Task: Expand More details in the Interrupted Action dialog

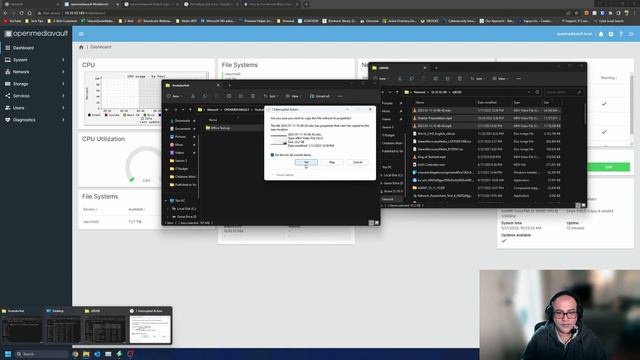Action: [x=283, y=175]
